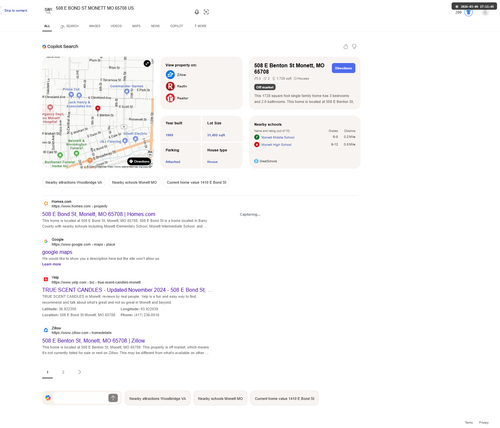The image size is (500, 428).
Task: Switch to the NEWS tab
Action: (x=155, y=26)
